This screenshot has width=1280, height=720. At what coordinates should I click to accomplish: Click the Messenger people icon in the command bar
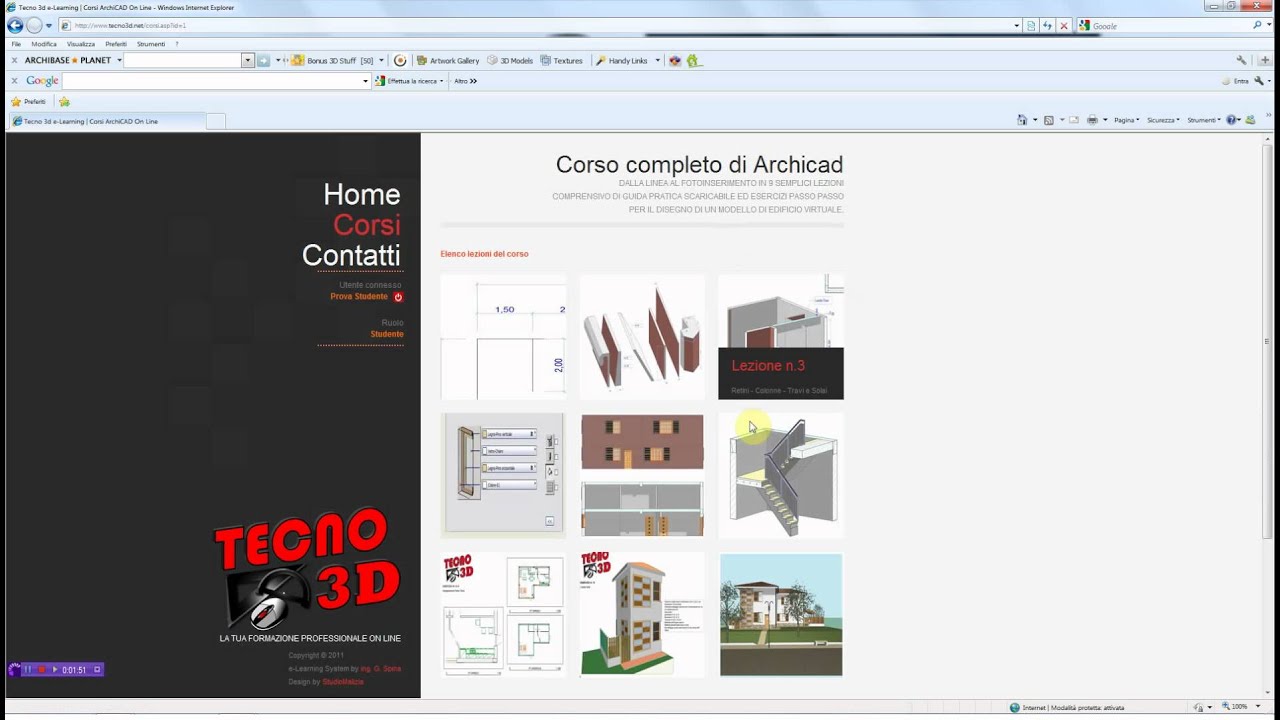pos(1249,120)
